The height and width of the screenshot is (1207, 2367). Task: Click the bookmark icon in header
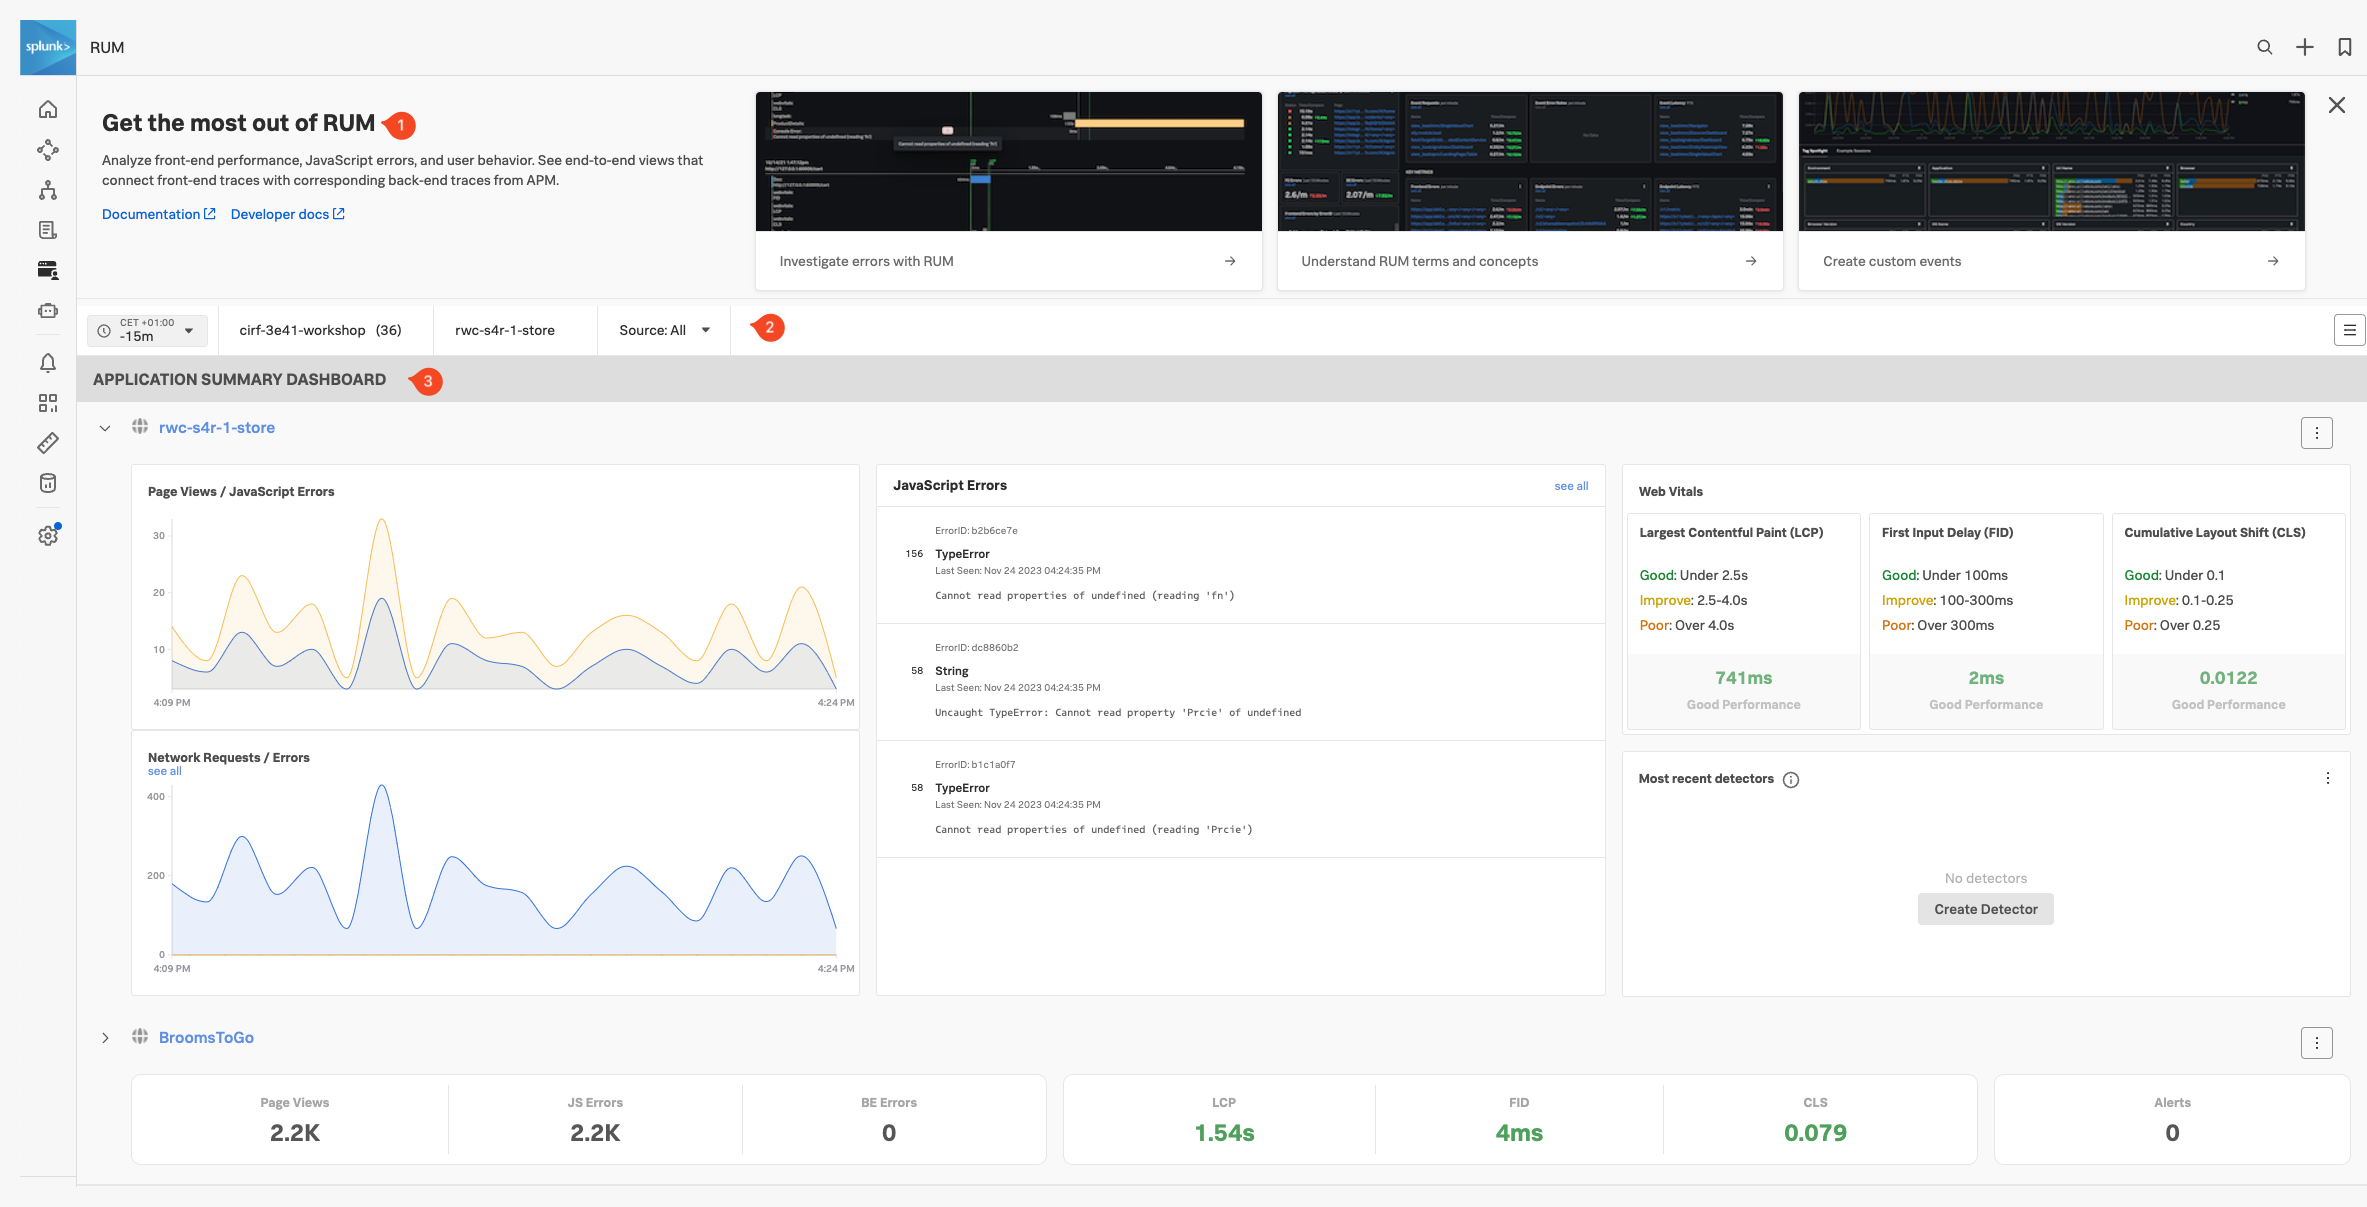click(2344, 47)
